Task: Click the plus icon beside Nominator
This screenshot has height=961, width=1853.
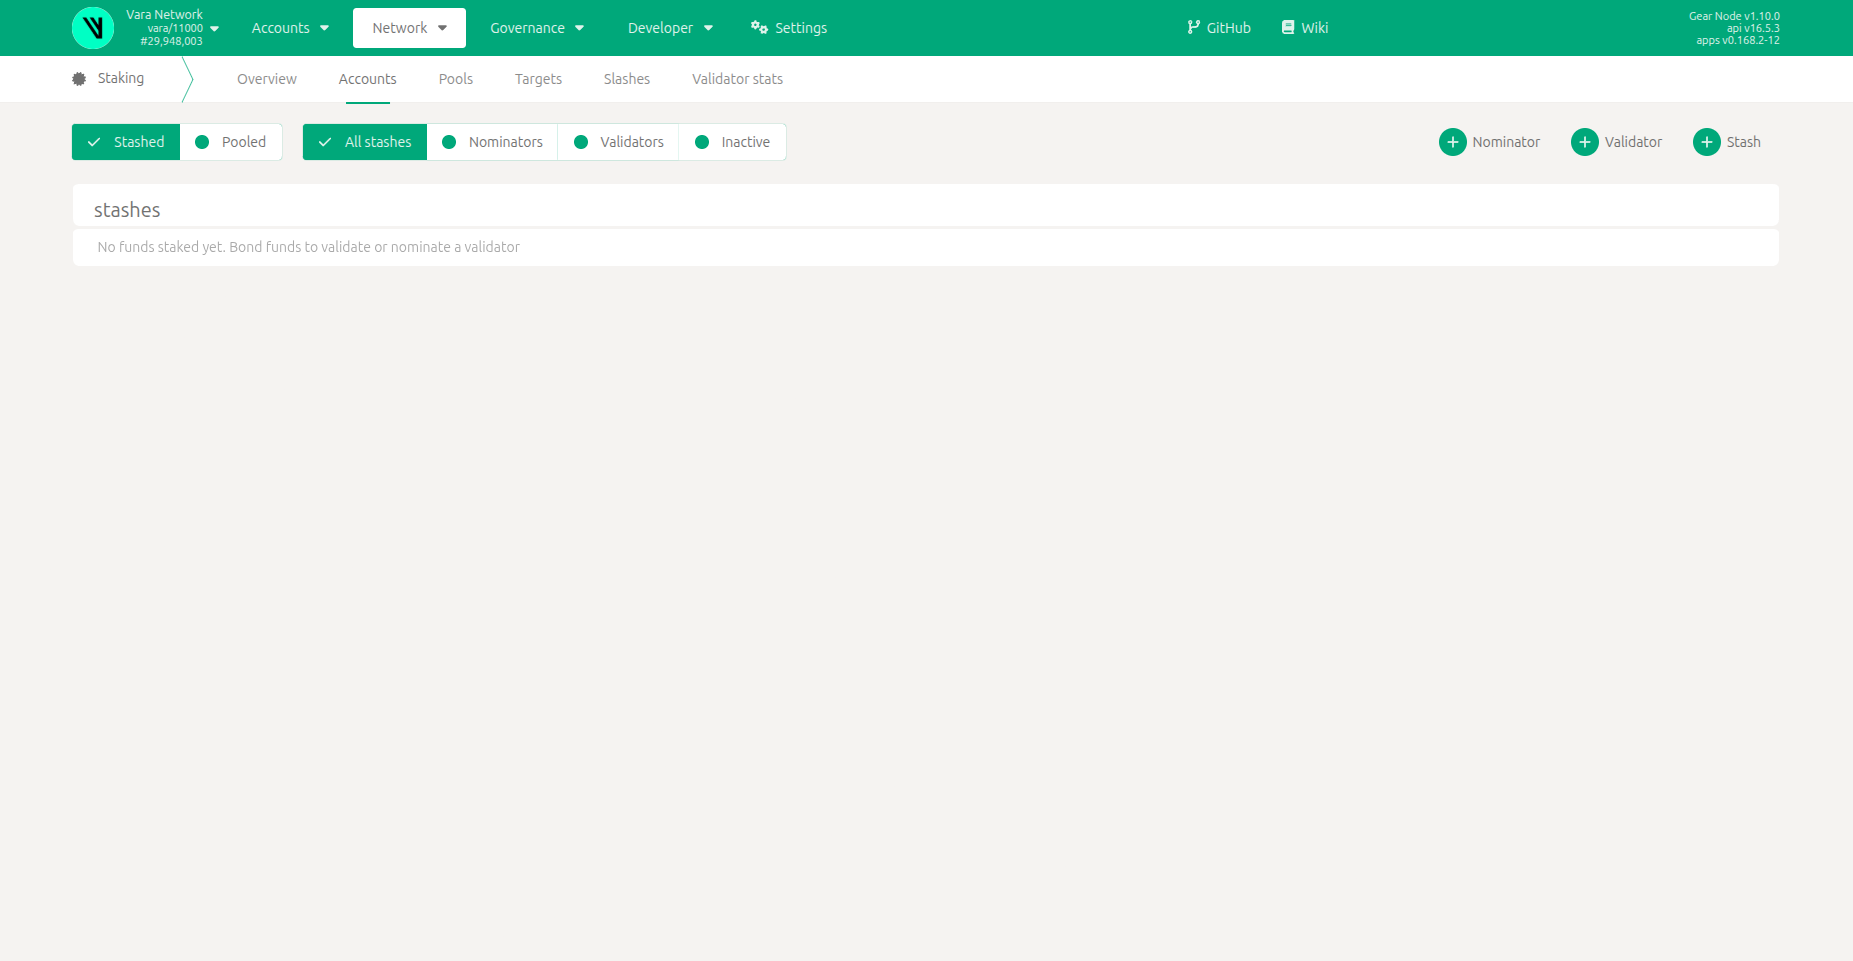Action: [1453, 142]
